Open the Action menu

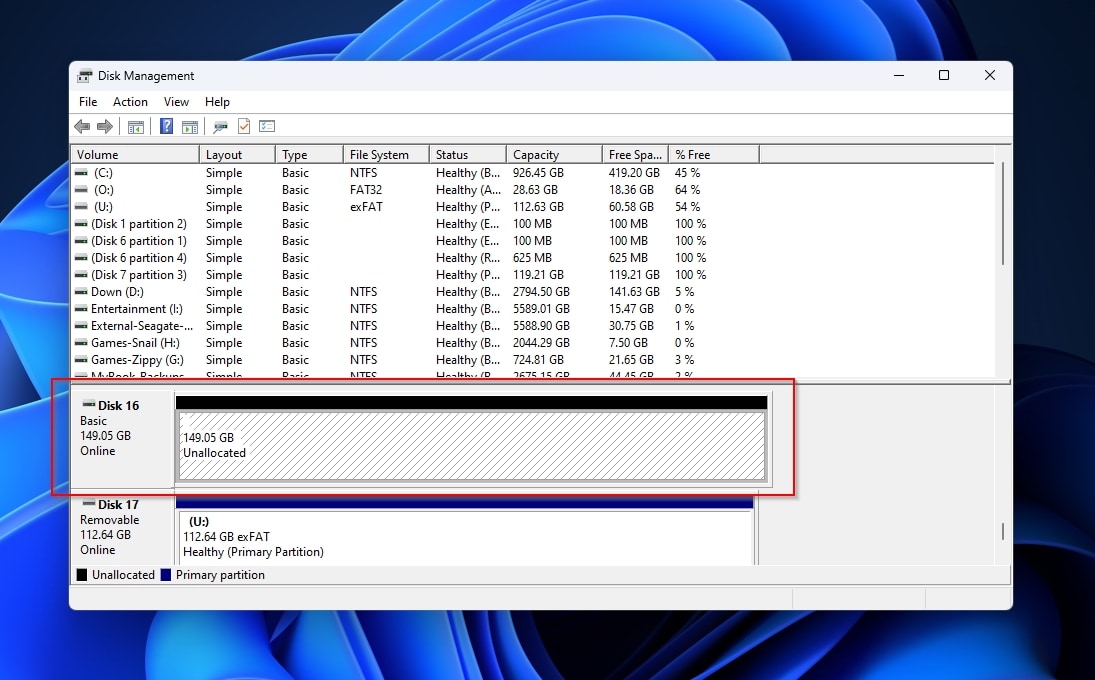point(130,102)
